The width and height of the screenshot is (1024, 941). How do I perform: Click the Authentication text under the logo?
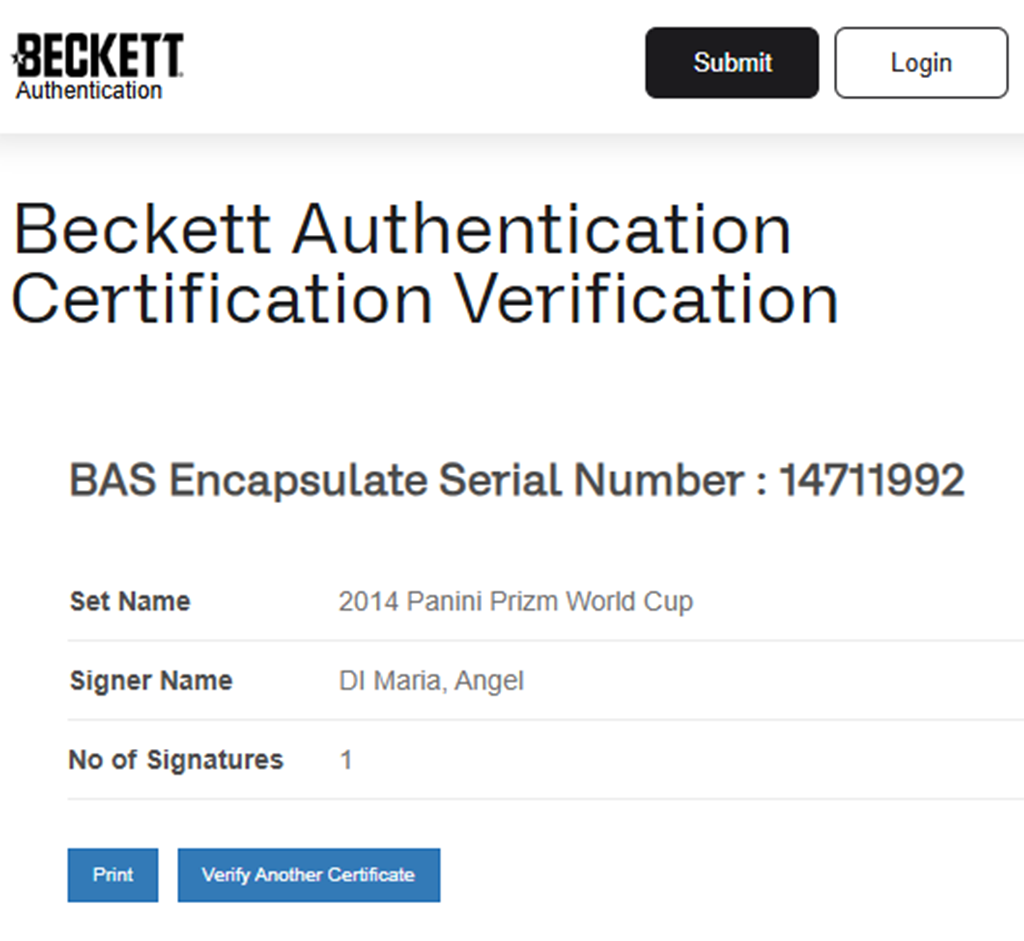click(88, 91)
